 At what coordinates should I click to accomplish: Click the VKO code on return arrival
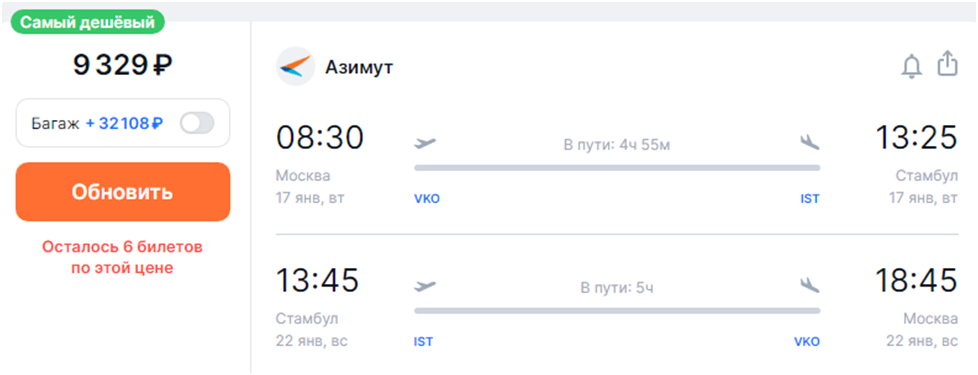point(806,342)
